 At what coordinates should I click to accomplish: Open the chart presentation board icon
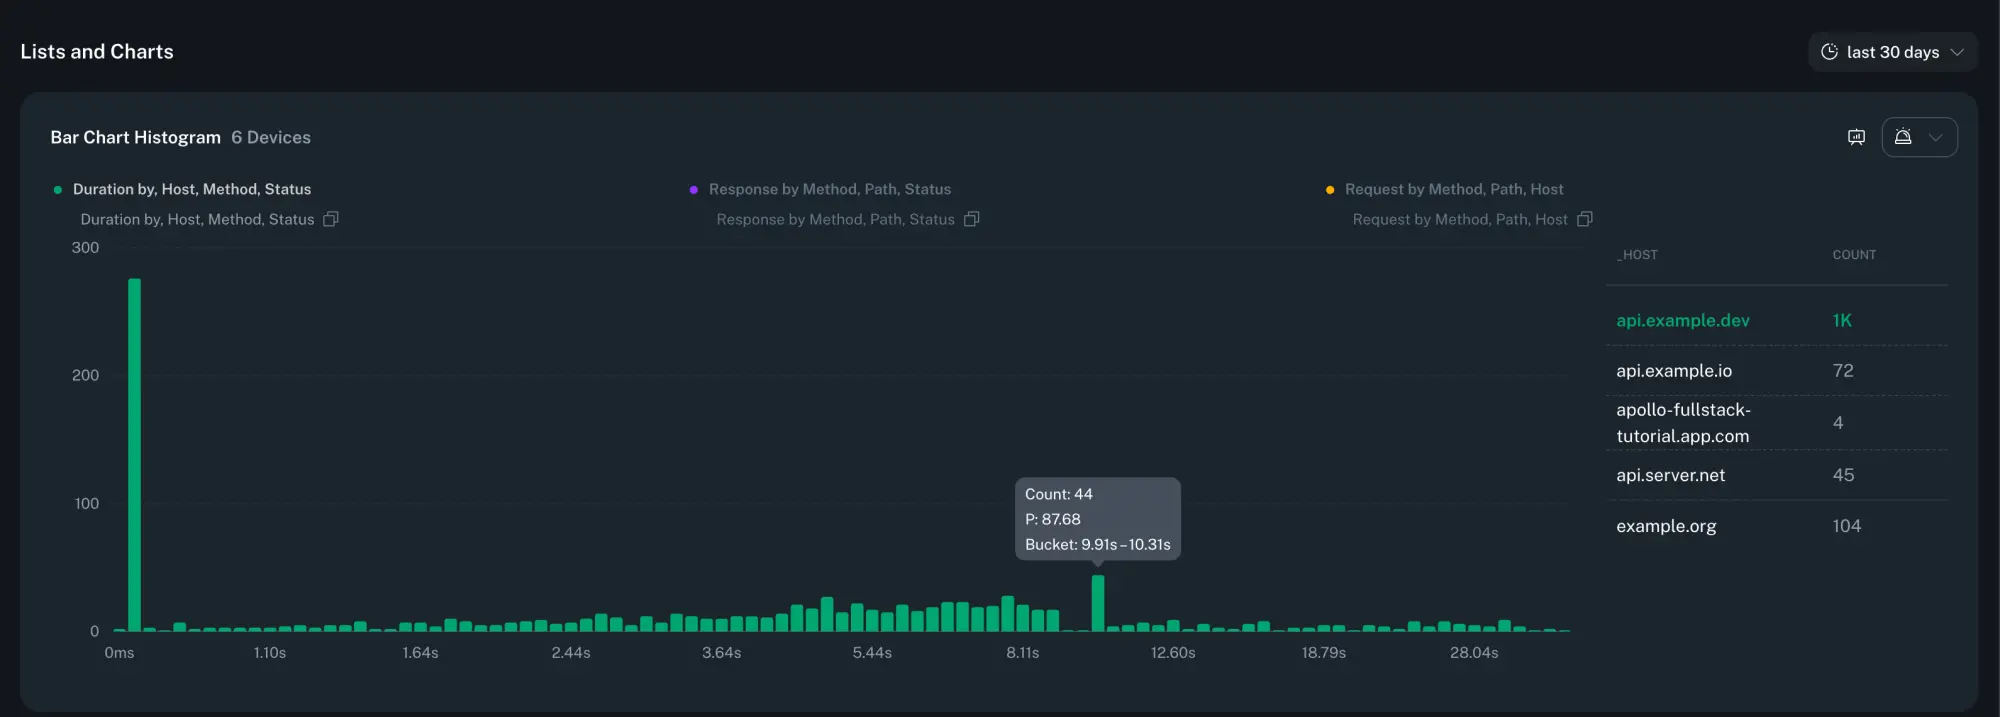click(1856, 137)
